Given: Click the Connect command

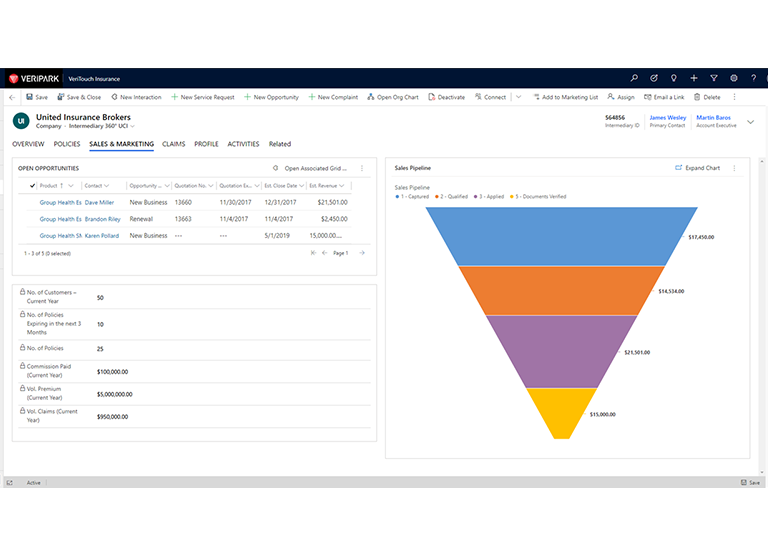Looking at the screenshot, I should [x=490, y=97].
